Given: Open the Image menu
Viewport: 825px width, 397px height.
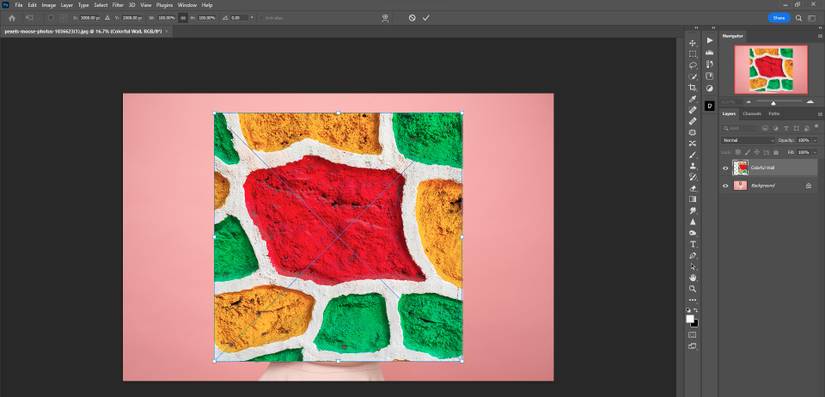Looking at the screenshot, I should click(48, 5).
